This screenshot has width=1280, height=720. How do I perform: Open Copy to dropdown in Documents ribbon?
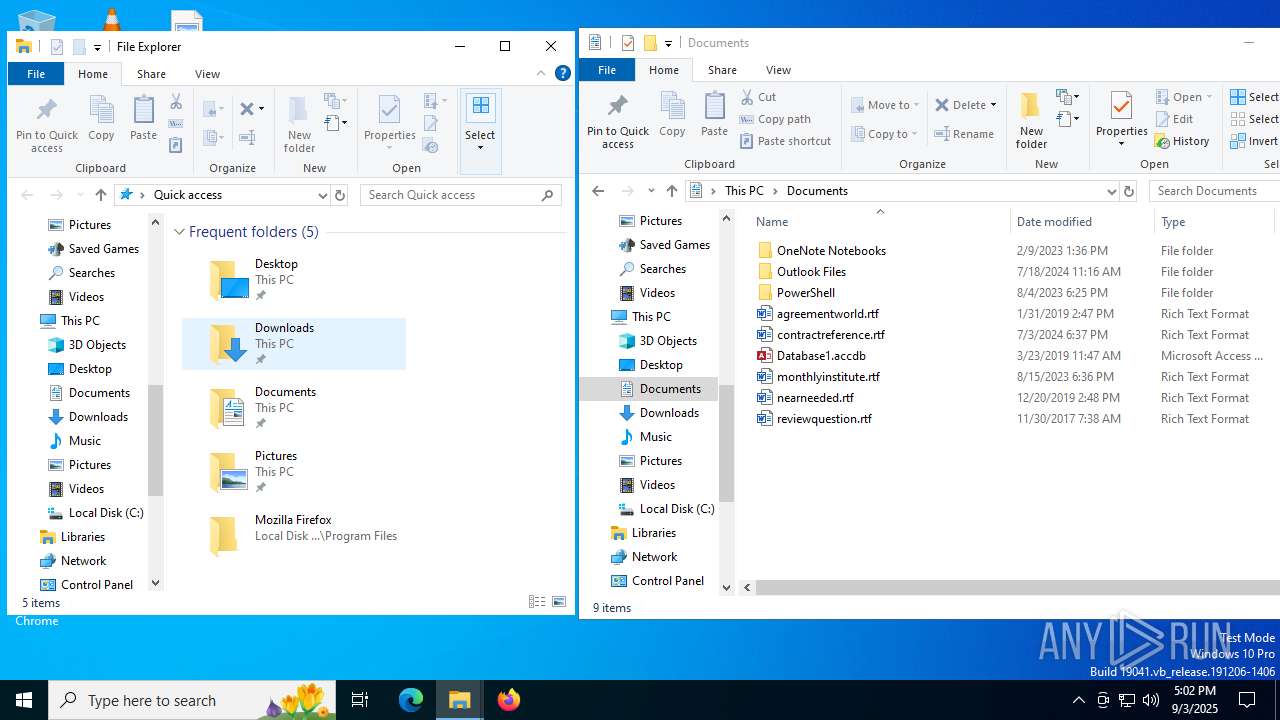(885, 134)
